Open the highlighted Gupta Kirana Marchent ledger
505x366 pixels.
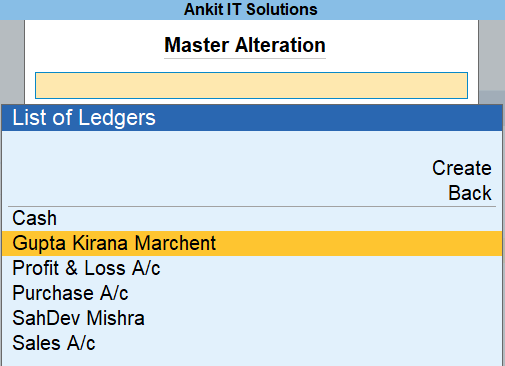point(252,243)
